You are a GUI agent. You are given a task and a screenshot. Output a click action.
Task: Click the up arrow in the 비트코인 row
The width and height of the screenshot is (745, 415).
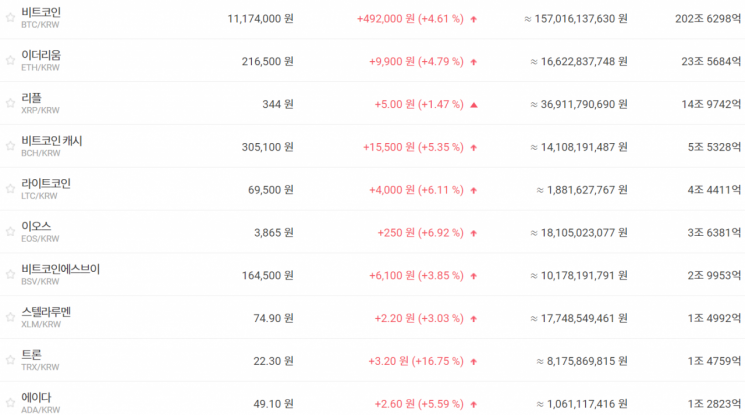[474, 18]
